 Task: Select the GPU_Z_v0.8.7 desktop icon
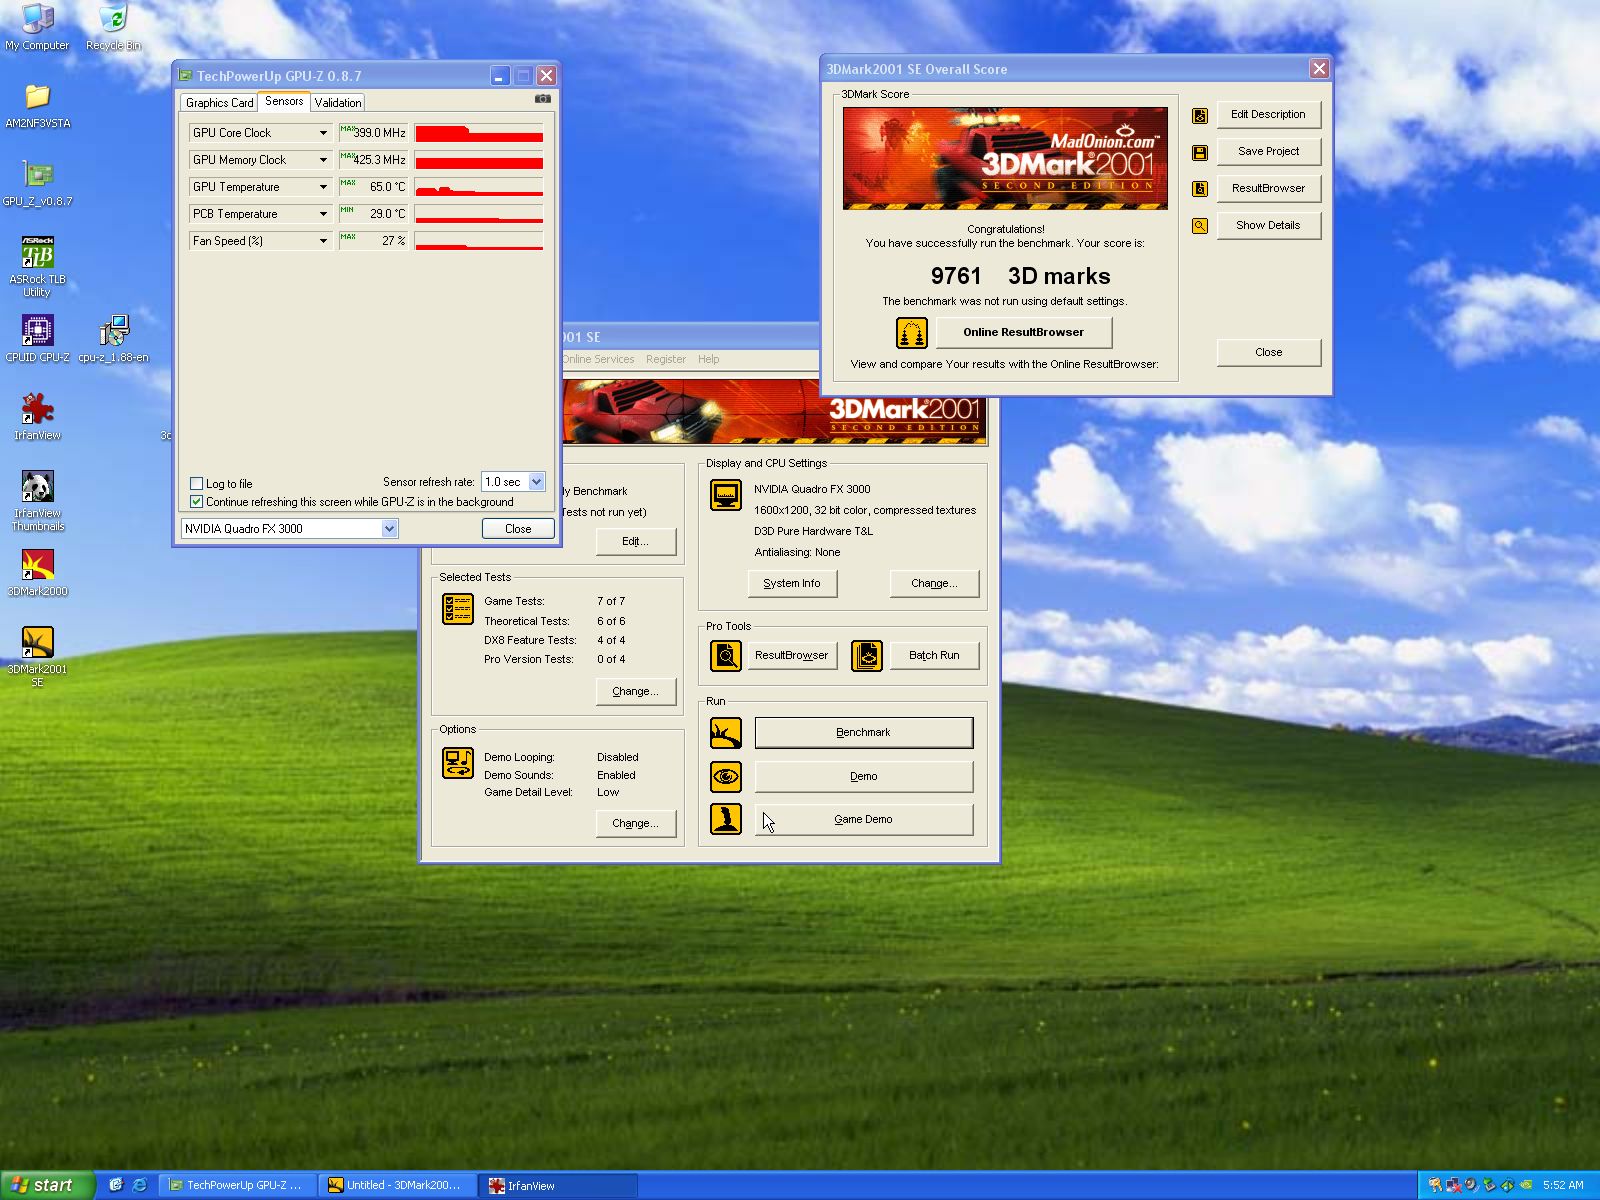click(37, 183)
